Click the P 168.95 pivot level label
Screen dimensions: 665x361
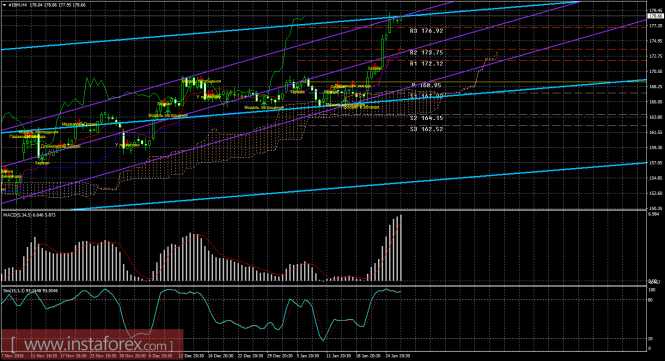[x=426, y=85]
